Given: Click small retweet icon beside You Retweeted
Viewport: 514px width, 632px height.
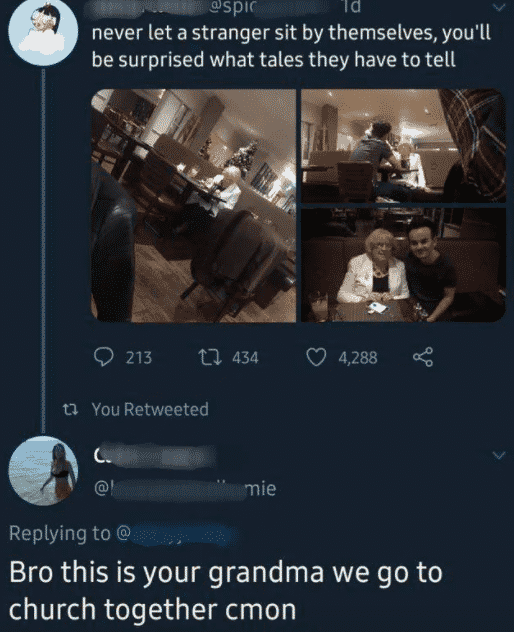Looking at the screenshot, I should 71,410.
